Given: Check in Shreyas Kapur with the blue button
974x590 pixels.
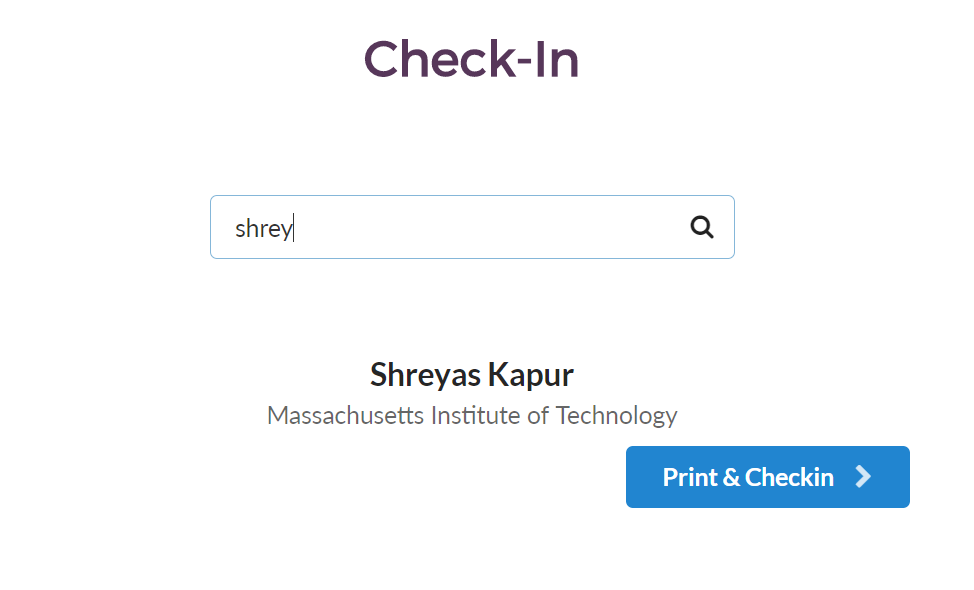Looking at the screenshot, I should coord(768,477).
